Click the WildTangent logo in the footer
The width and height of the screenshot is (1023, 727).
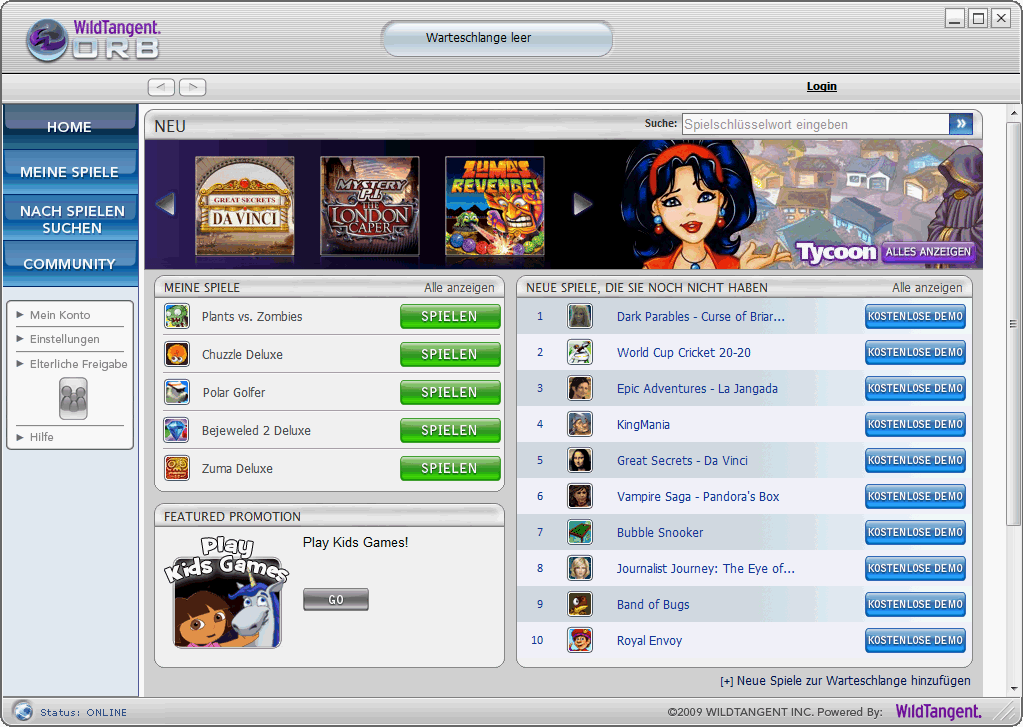tap(938, 711)
